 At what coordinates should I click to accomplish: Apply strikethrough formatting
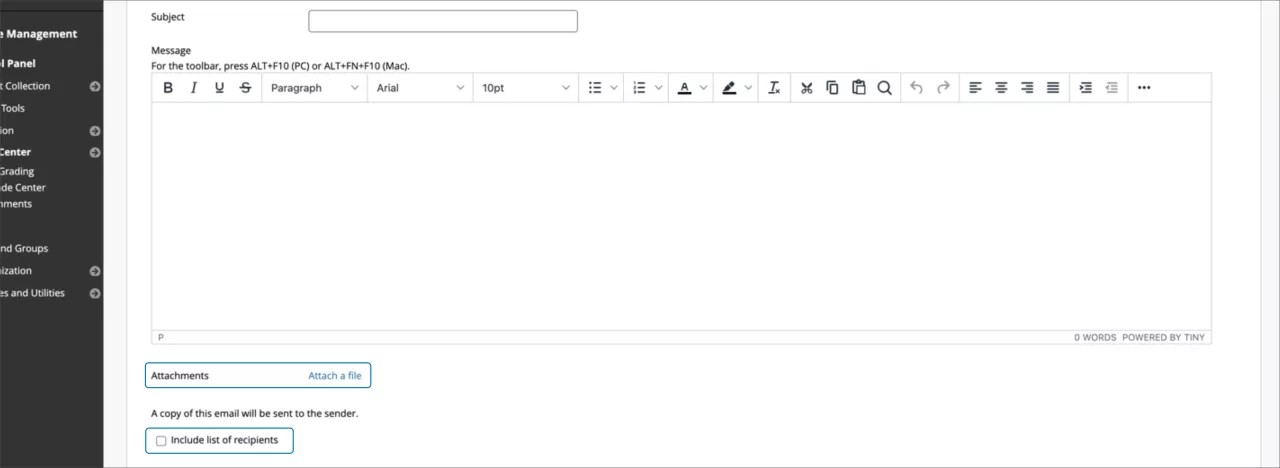[x=246, y=88]
